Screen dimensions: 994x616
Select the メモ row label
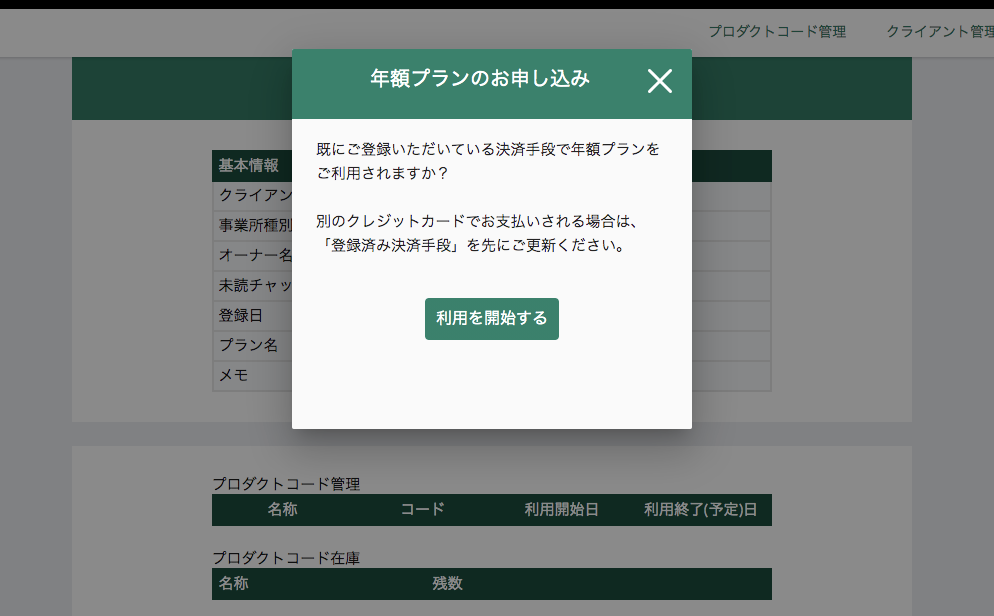coord(233,375)
